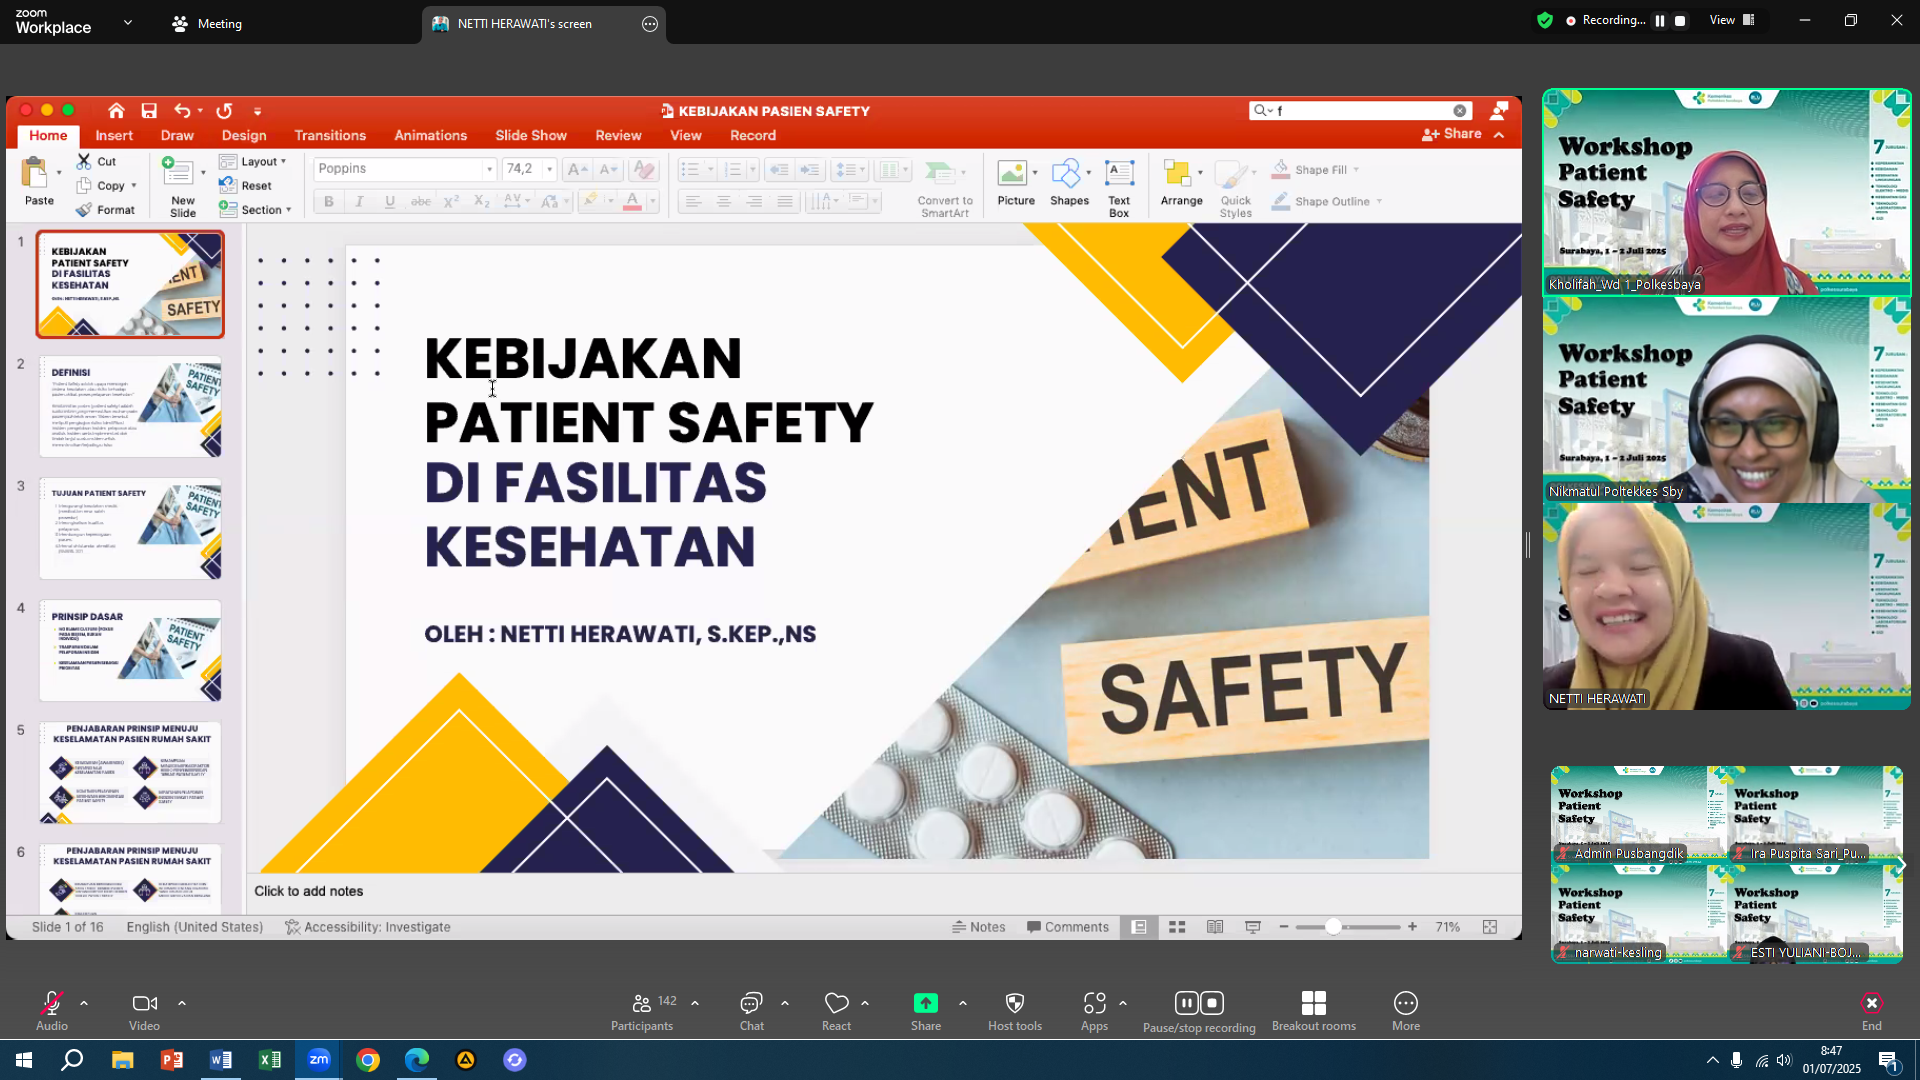1920x1080 pixels.
Task: Open the Zoom View layout menu
Action: pyautogui.click(x=1732, y=20)
